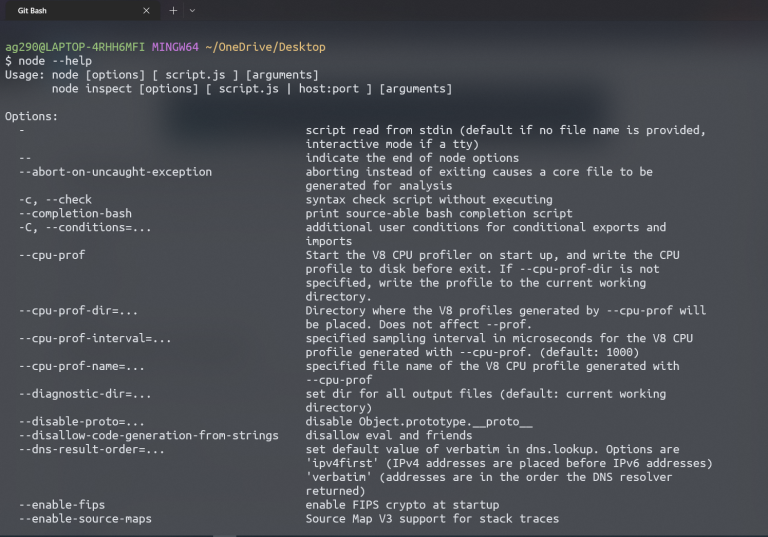The image size is (768, 537).
Task: Click the --completion-bash option text
Action: point(75,214)
